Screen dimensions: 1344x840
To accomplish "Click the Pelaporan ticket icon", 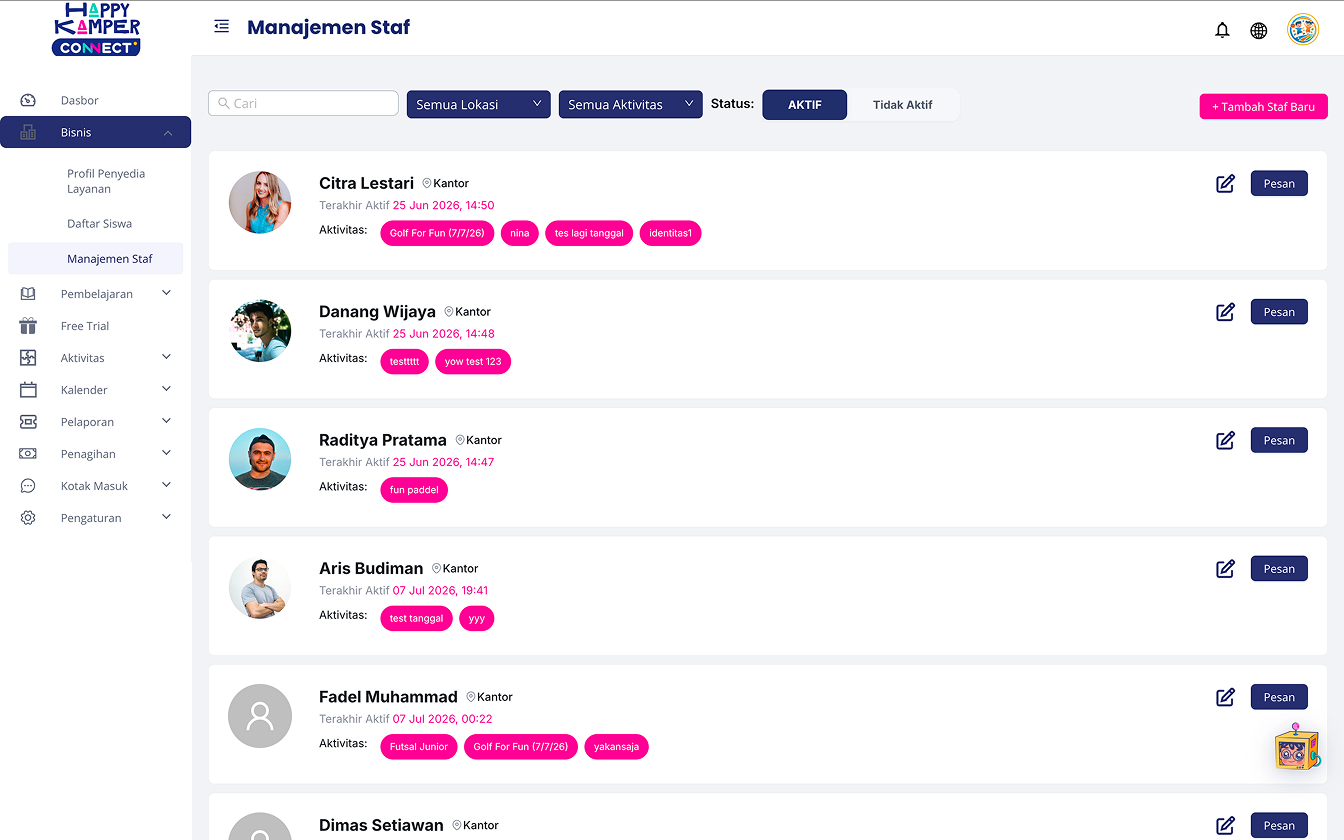I will 28,422.
